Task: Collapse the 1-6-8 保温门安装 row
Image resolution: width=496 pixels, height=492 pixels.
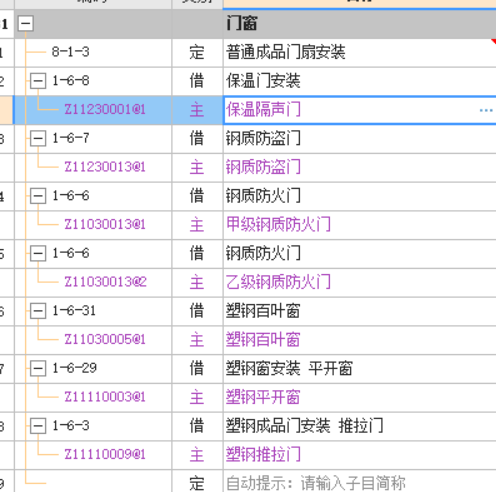Action: (38, 81)
